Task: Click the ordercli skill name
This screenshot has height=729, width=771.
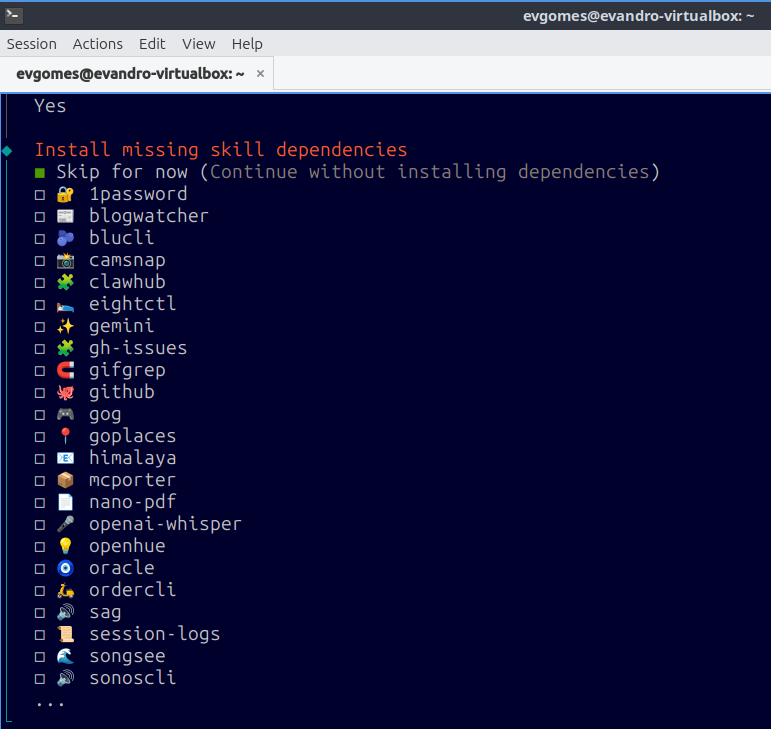Action: [132, 590]
